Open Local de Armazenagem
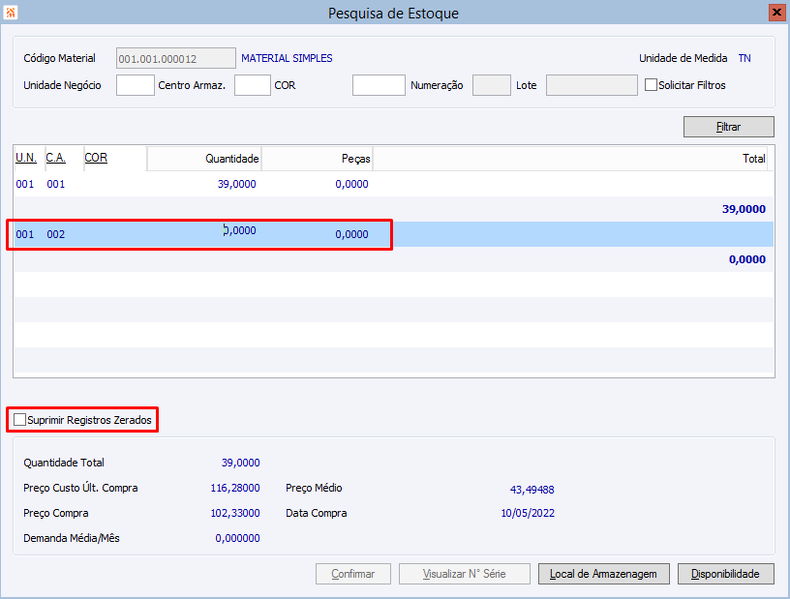 click(x=604, y=574)
